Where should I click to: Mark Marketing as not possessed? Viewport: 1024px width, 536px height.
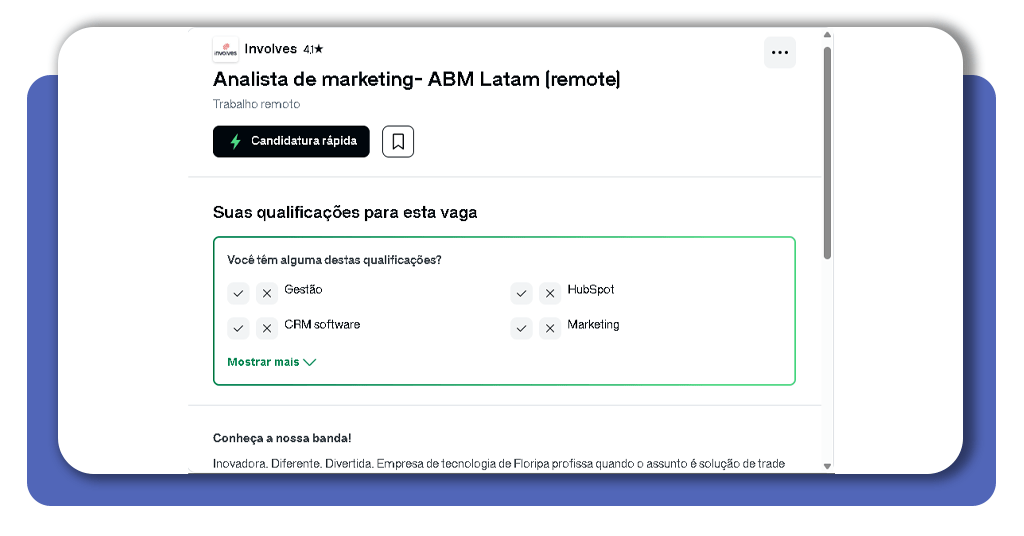click(550, 328)
